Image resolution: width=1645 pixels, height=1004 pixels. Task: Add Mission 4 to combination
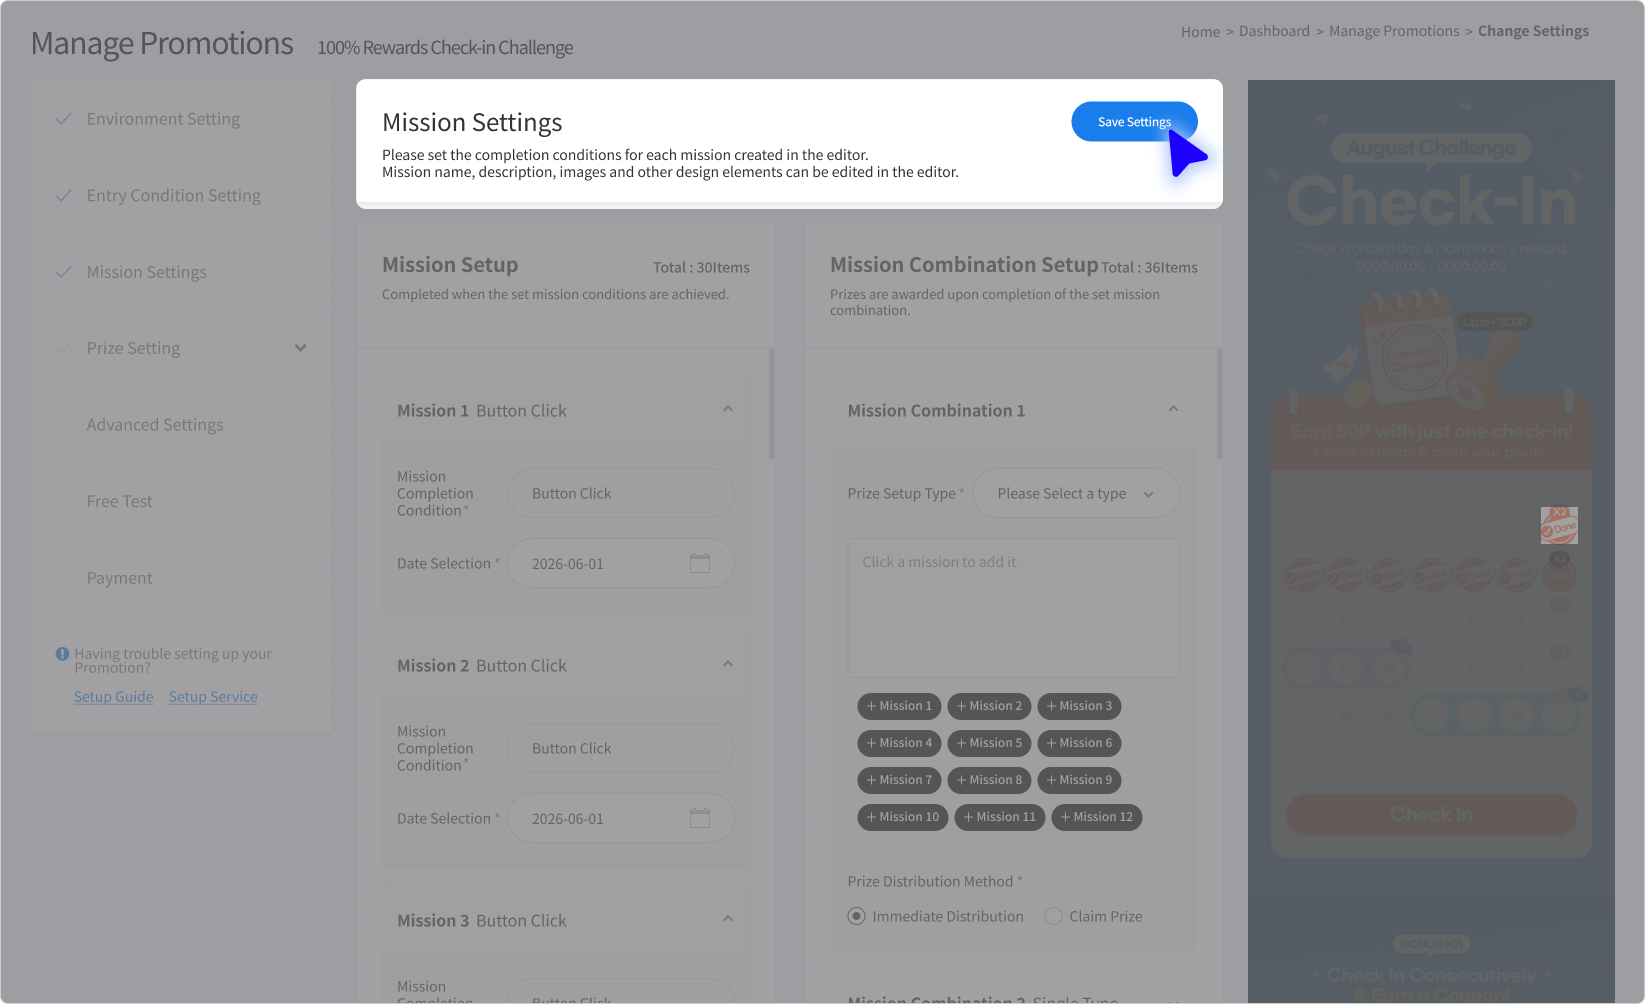[899, 743]
